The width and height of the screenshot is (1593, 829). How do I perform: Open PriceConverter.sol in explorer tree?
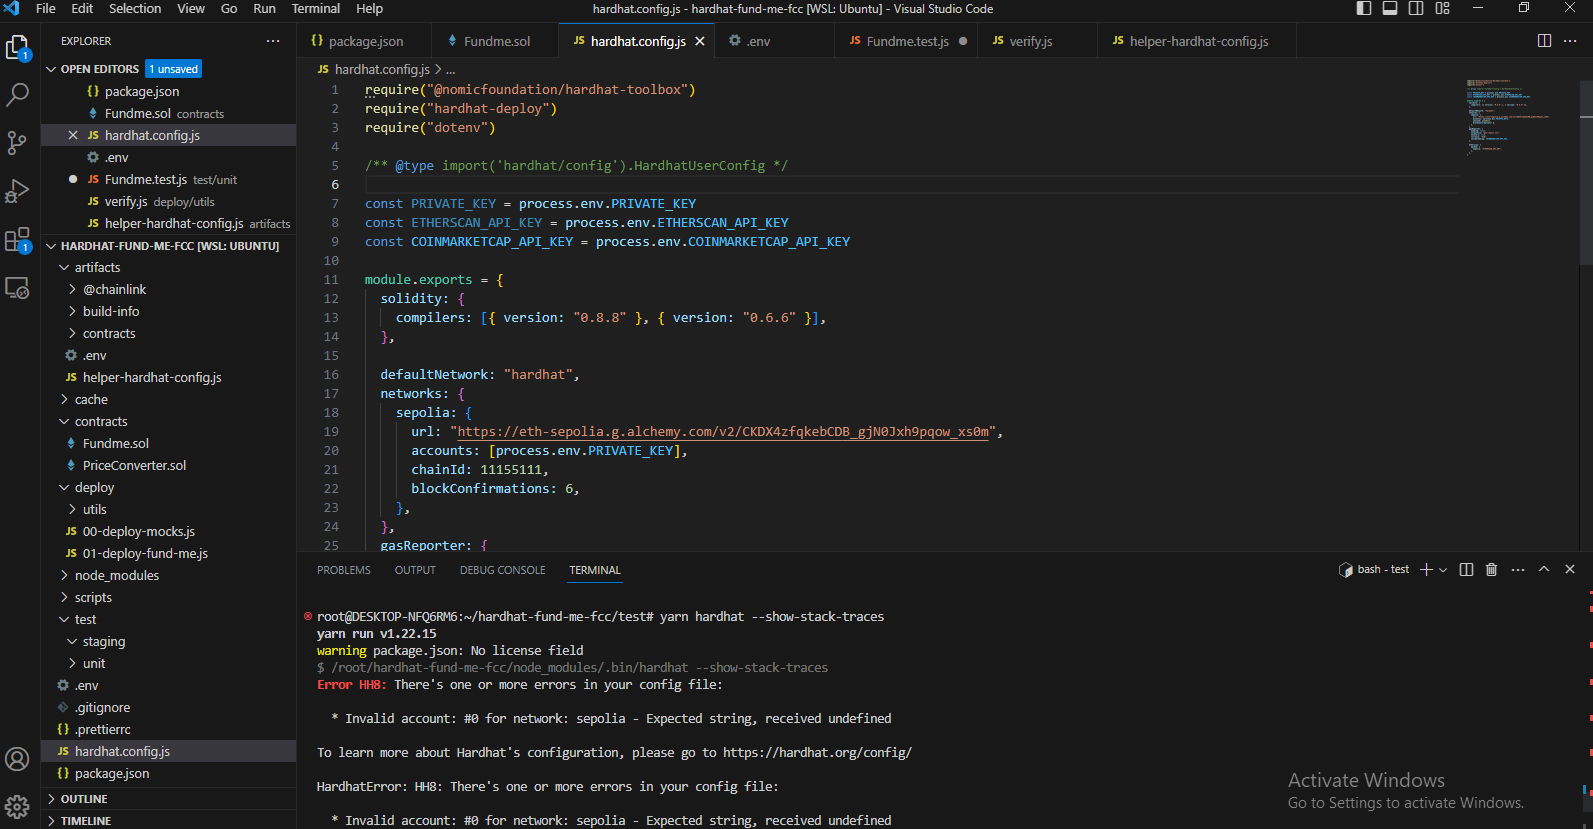click(134, 465)
